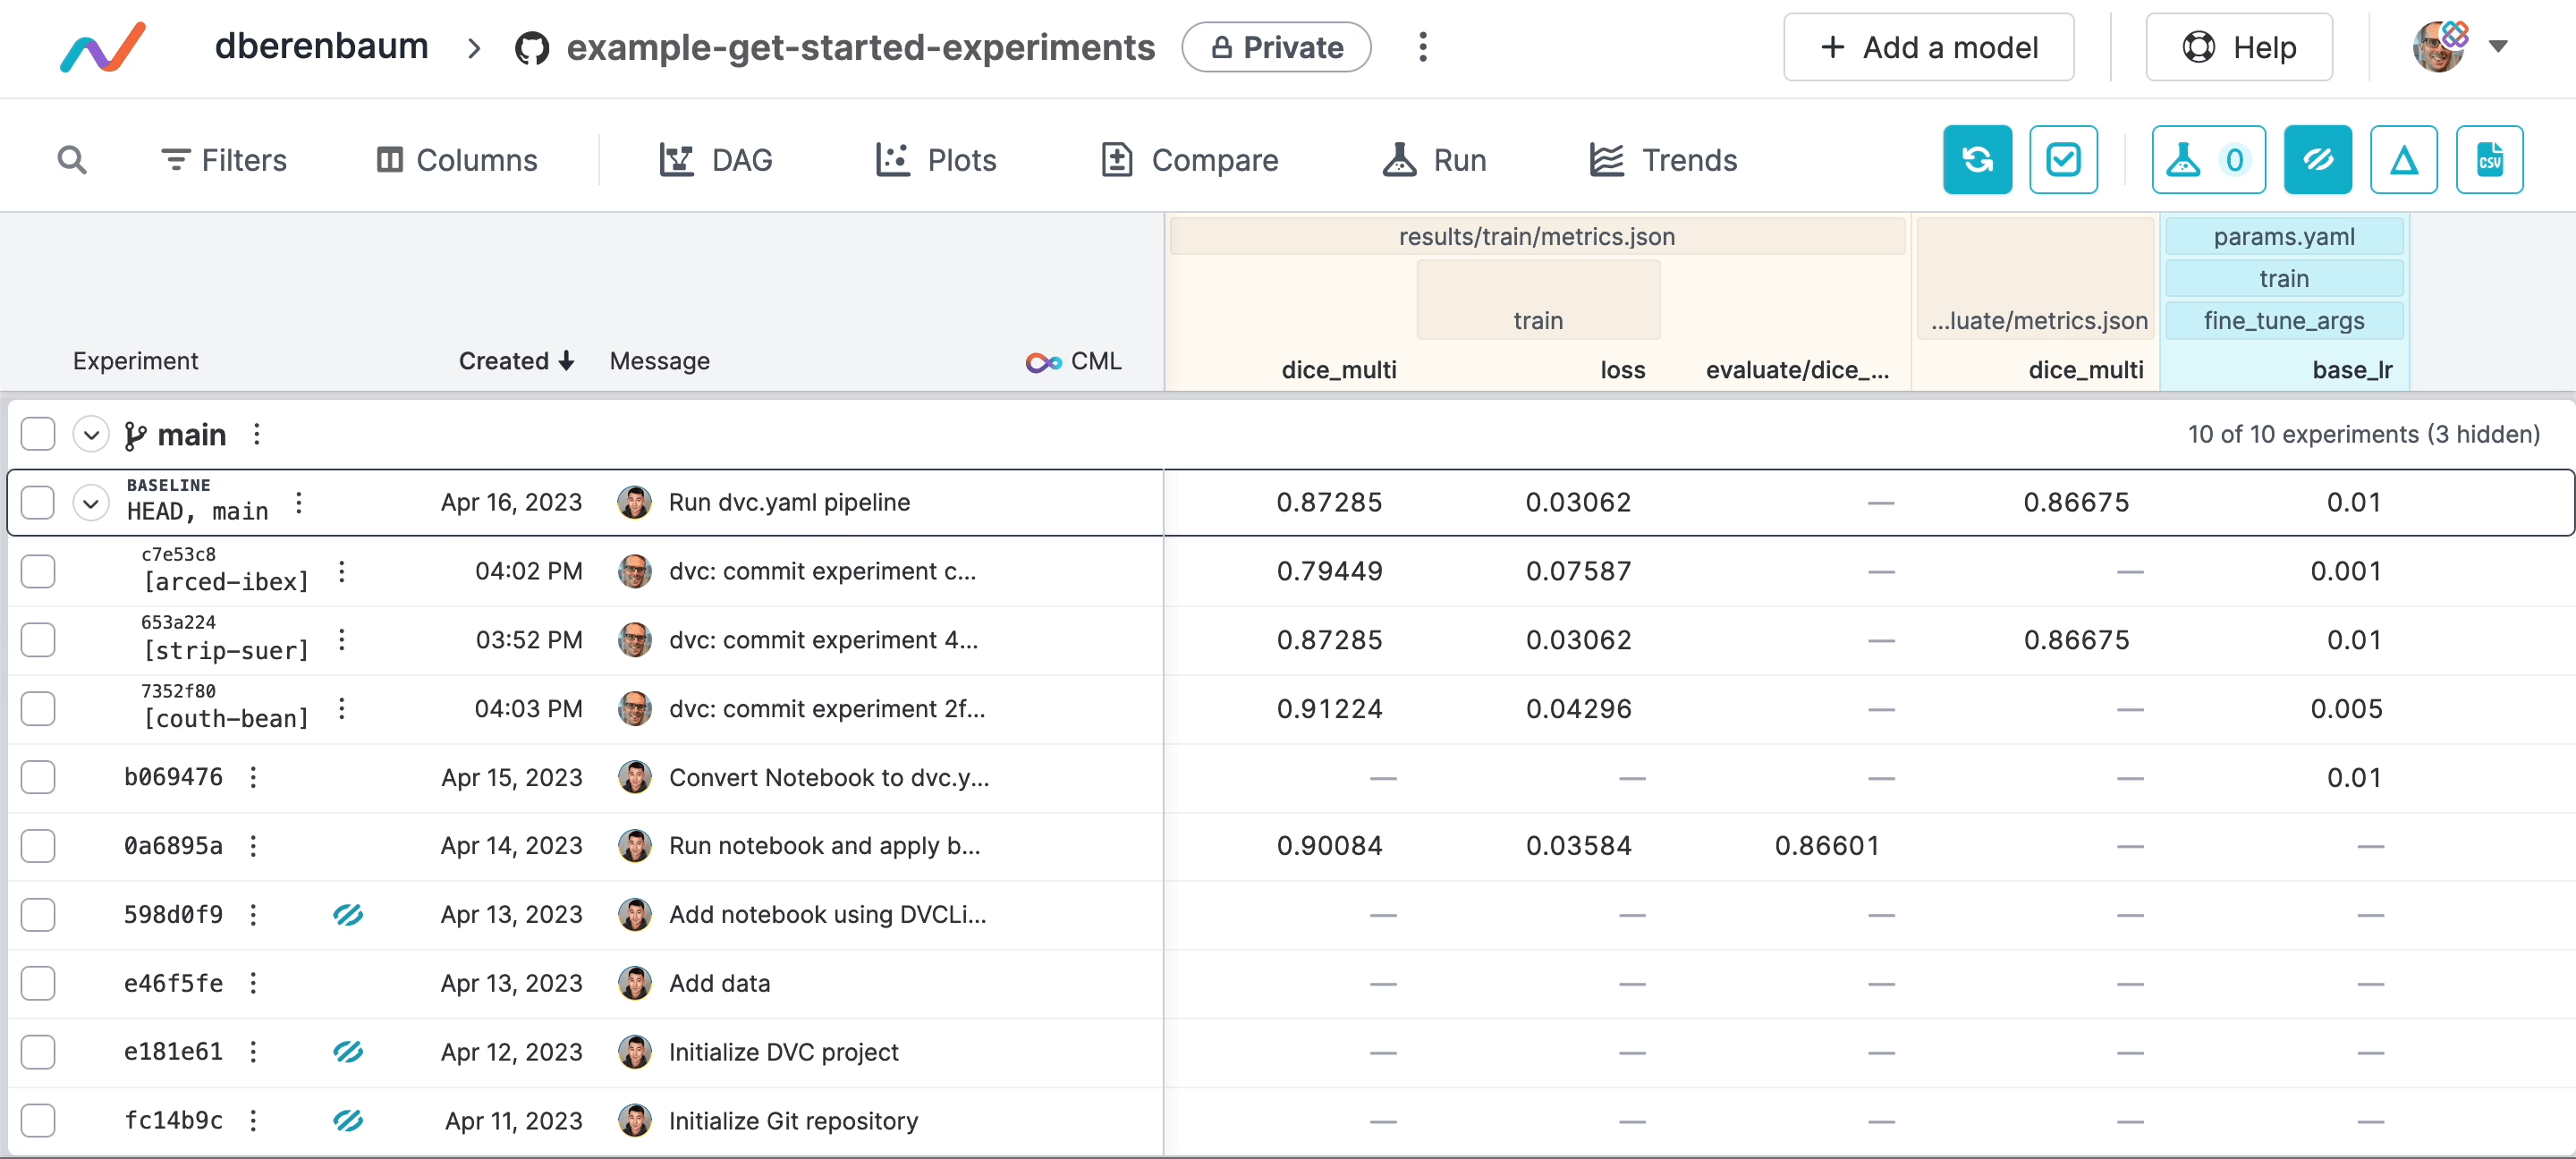Open the Trends view
The image size is (2576, 1159).
coord(1663,160)
